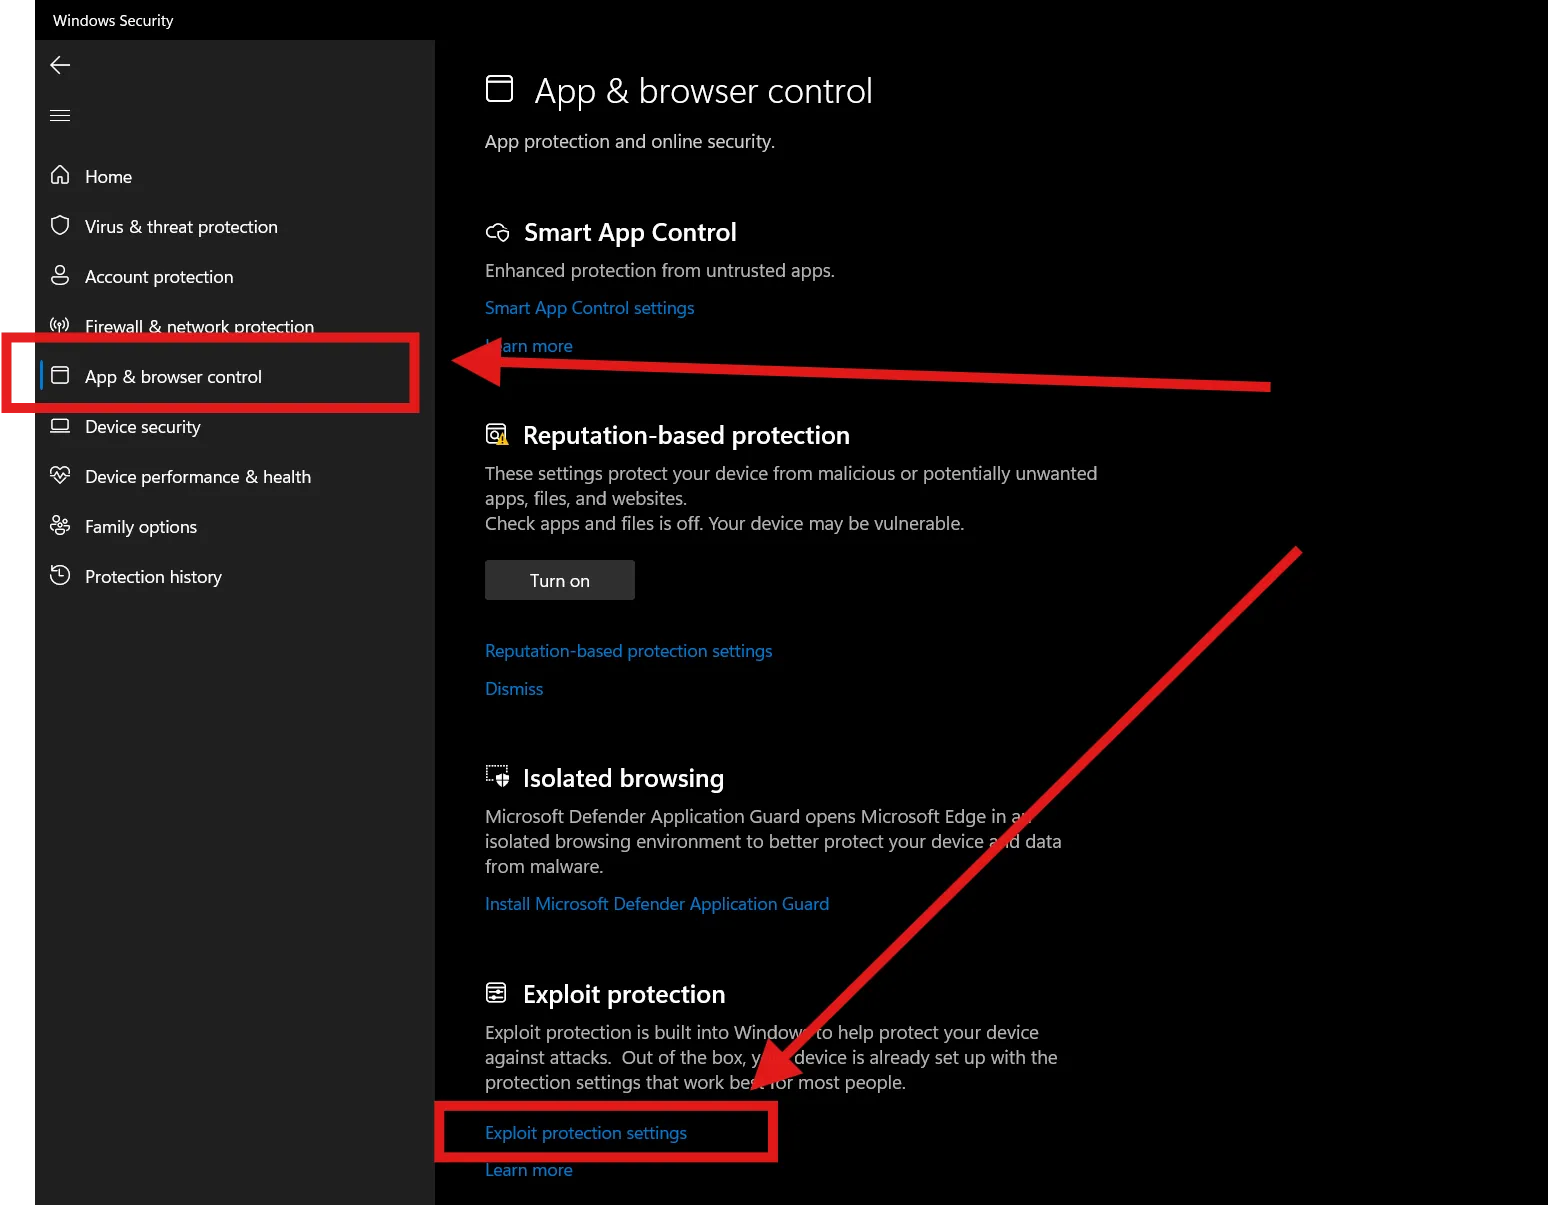The width and height of the screenshot is (1548, 1205).
Task: Click the Virus & threat protection shield icon
Action: click(60, 226)
